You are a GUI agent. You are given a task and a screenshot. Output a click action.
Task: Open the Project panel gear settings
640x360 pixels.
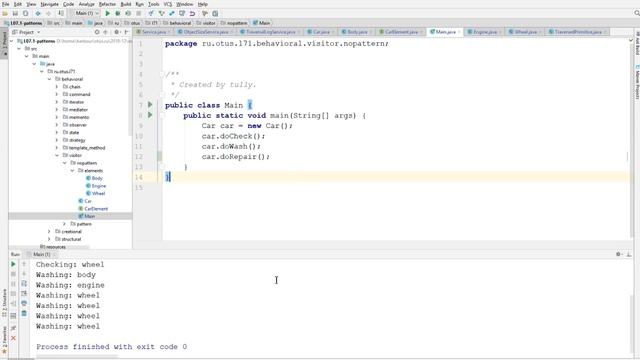[x=117, y=32]
